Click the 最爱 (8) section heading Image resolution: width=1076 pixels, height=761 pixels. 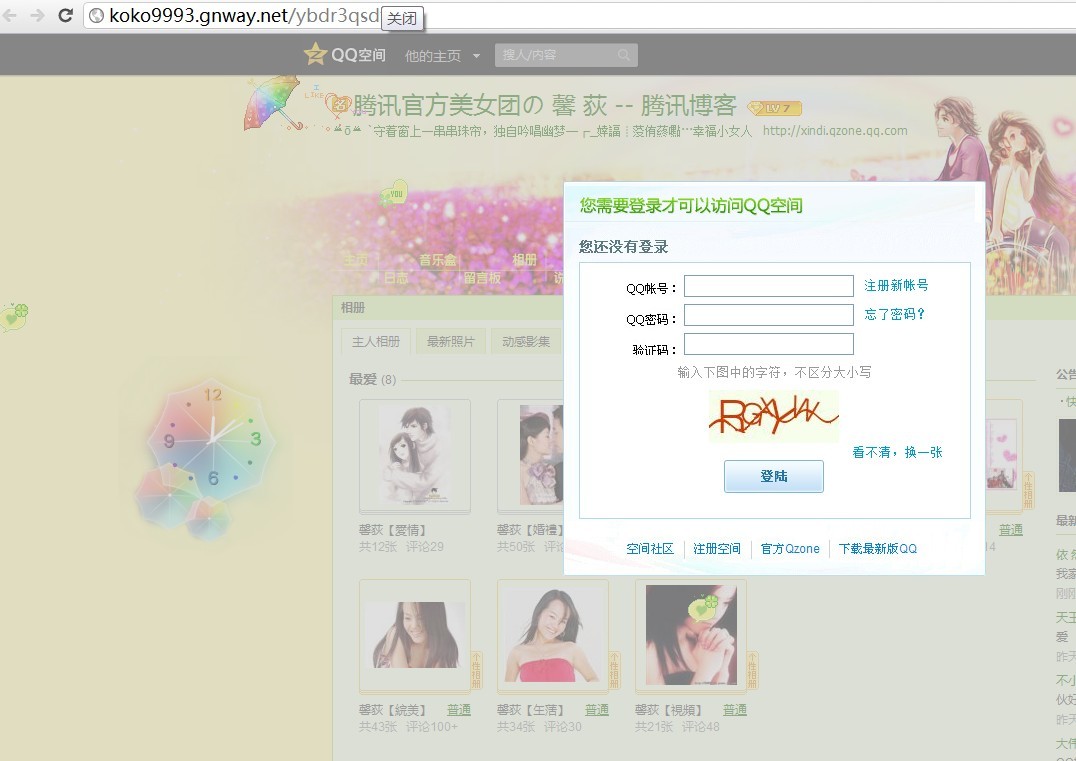tap(373, 379)
